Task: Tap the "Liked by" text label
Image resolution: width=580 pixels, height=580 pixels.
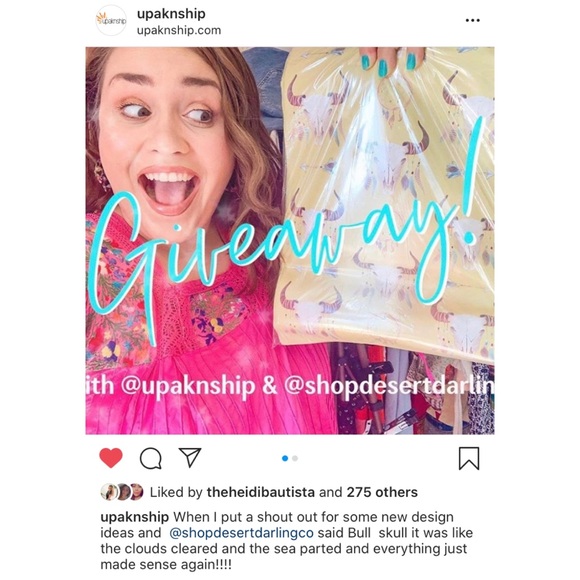Action: click(x=176, y=492)
